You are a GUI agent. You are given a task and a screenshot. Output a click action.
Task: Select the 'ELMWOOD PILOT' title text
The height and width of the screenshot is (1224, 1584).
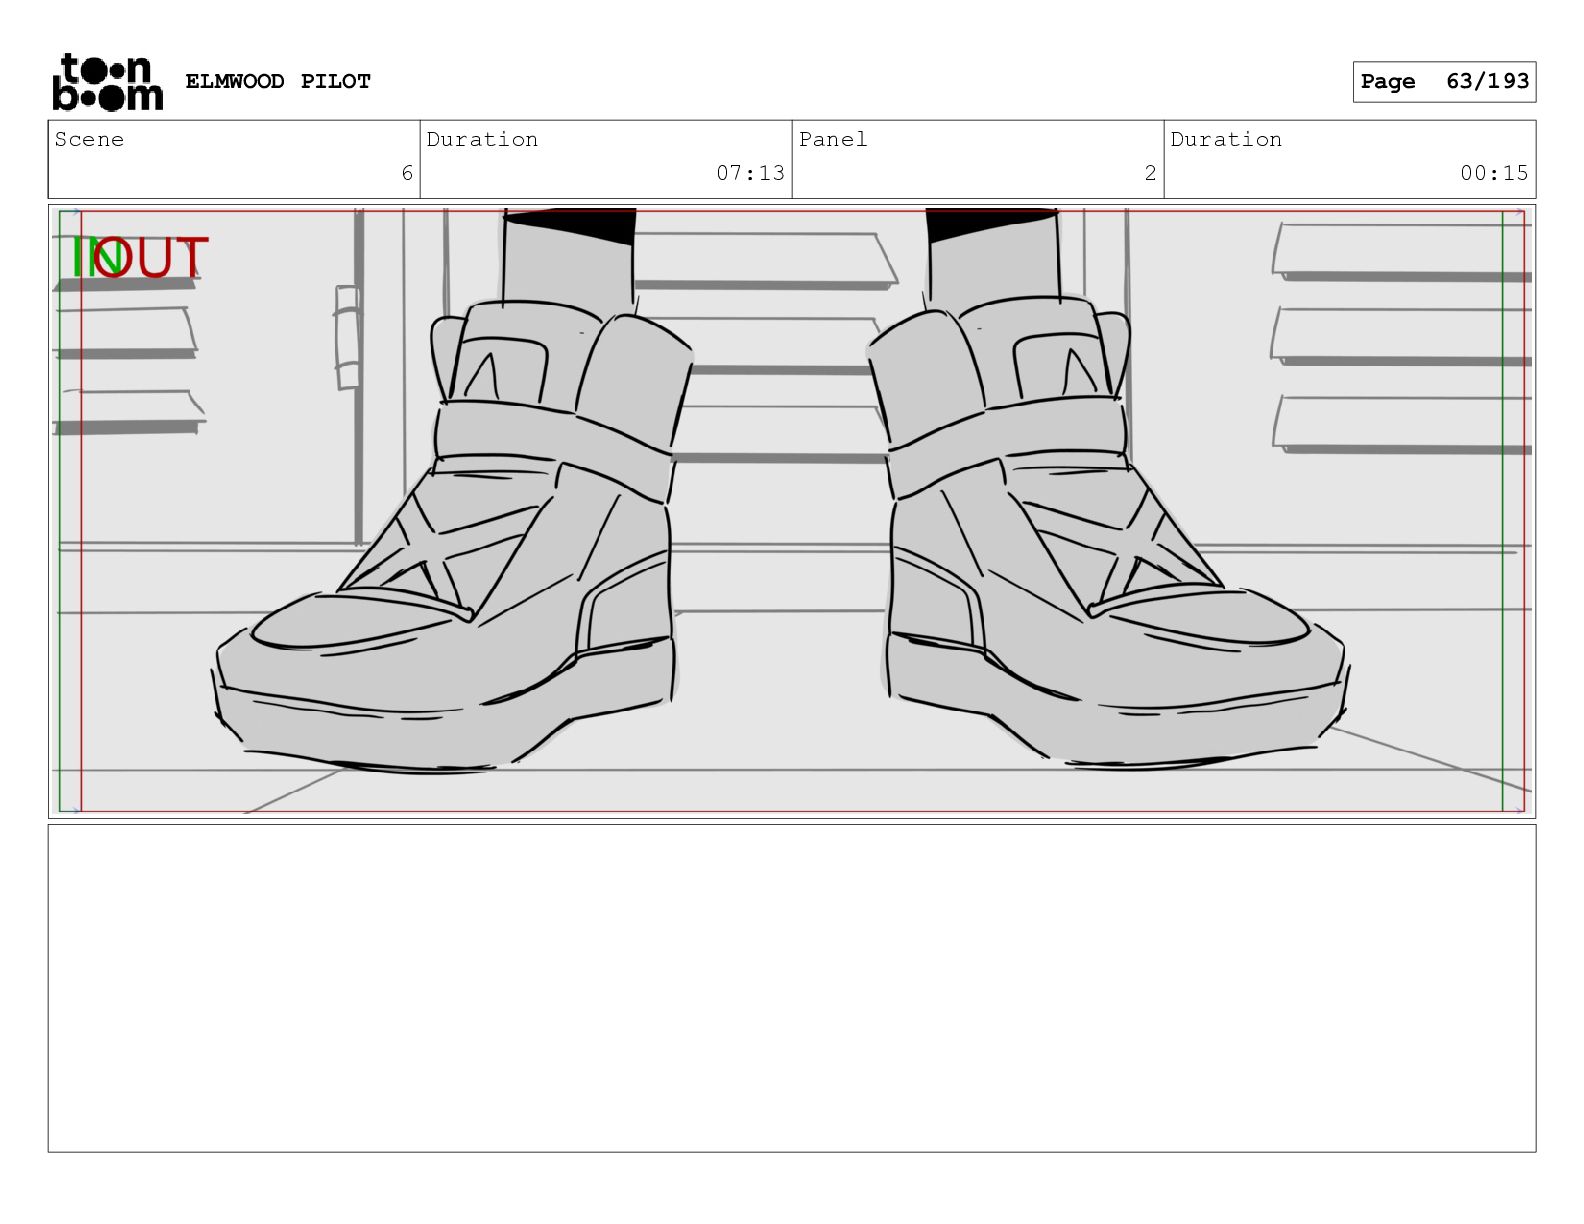(x=278, y=81)
